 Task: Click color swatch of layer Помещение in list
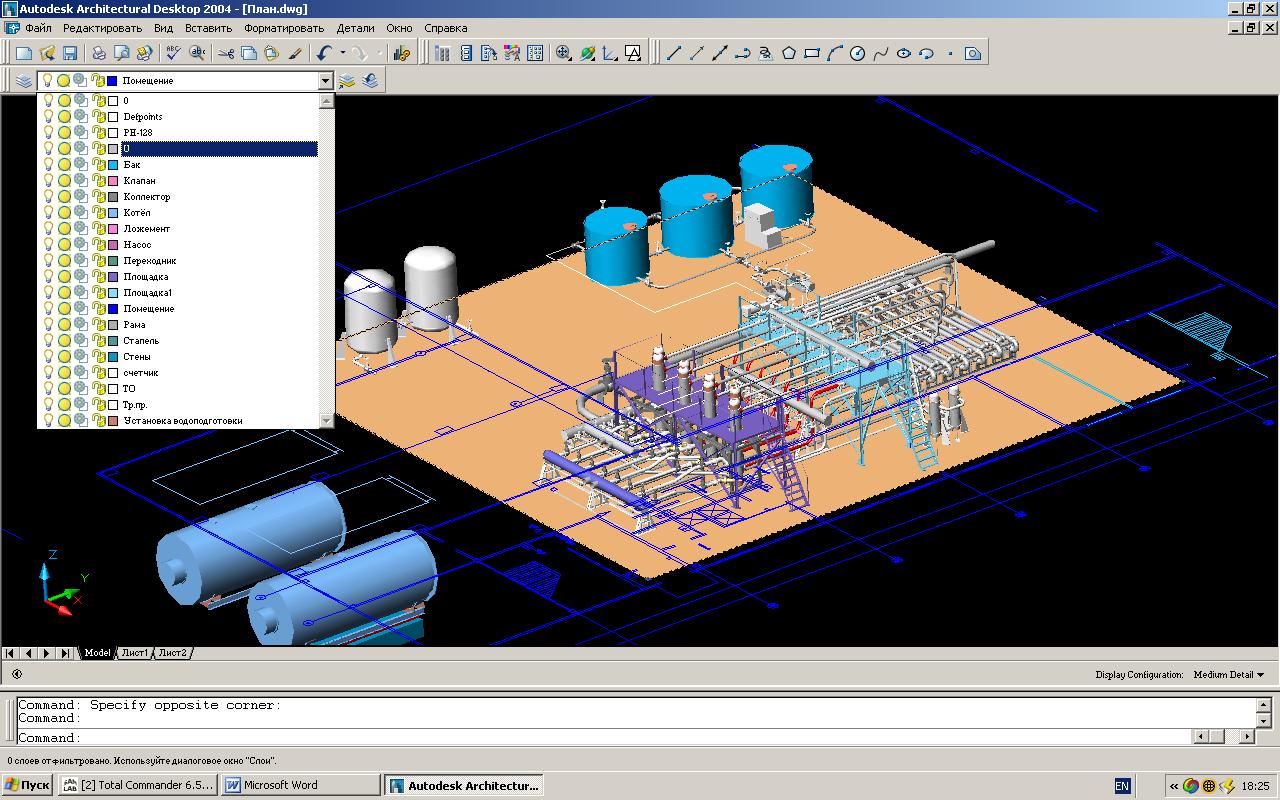tap(113, 308)
